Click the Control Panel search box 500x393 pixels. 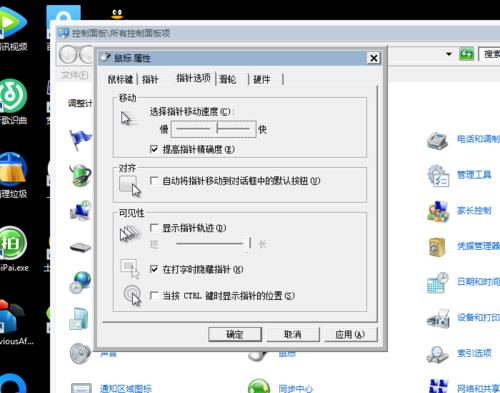coord(489,54)
